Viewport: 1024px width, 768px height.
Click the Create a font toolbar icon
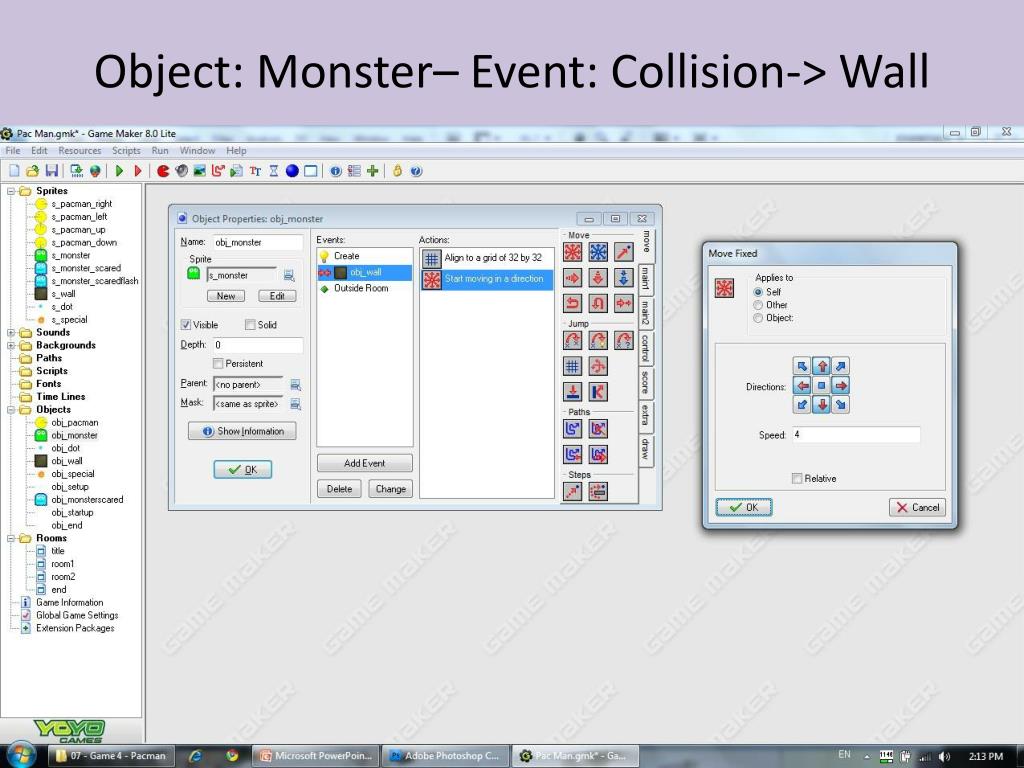[255, 171]
